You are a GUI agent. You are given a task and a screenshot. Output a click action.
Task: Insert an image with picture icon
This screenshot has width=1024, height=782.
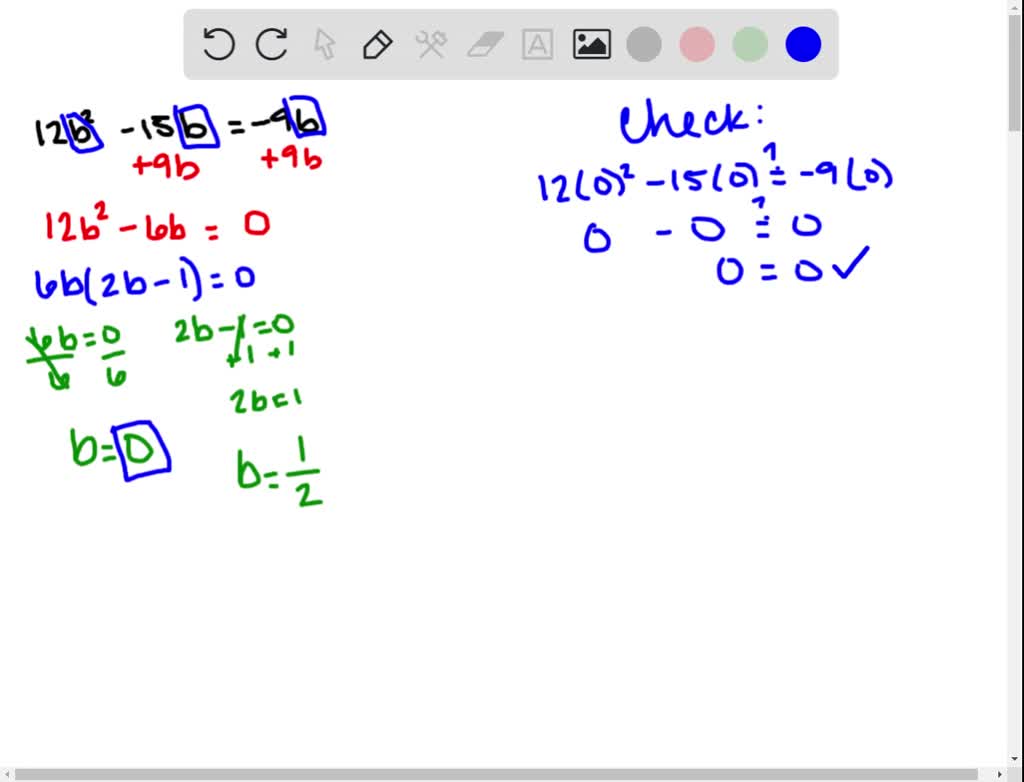[592, 44]
